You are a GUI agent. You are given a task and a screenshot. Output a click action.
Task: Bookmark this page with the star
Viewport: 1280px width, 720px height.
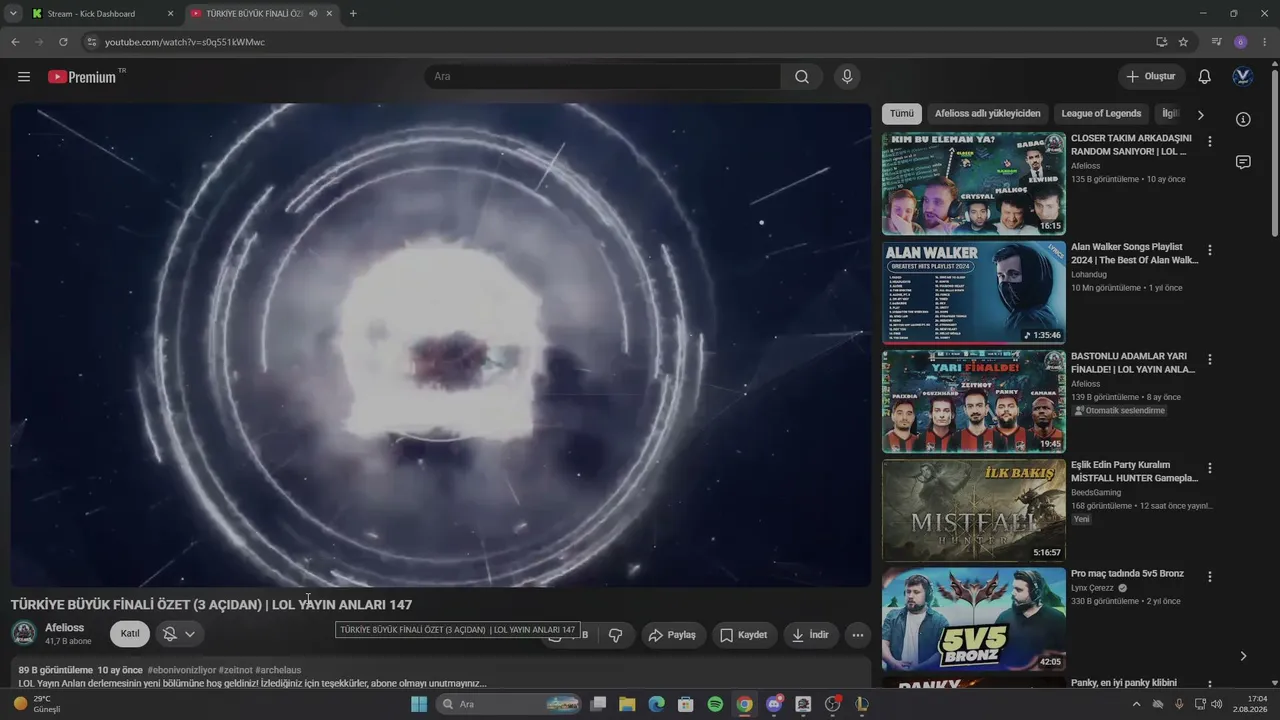[1183, 42]
